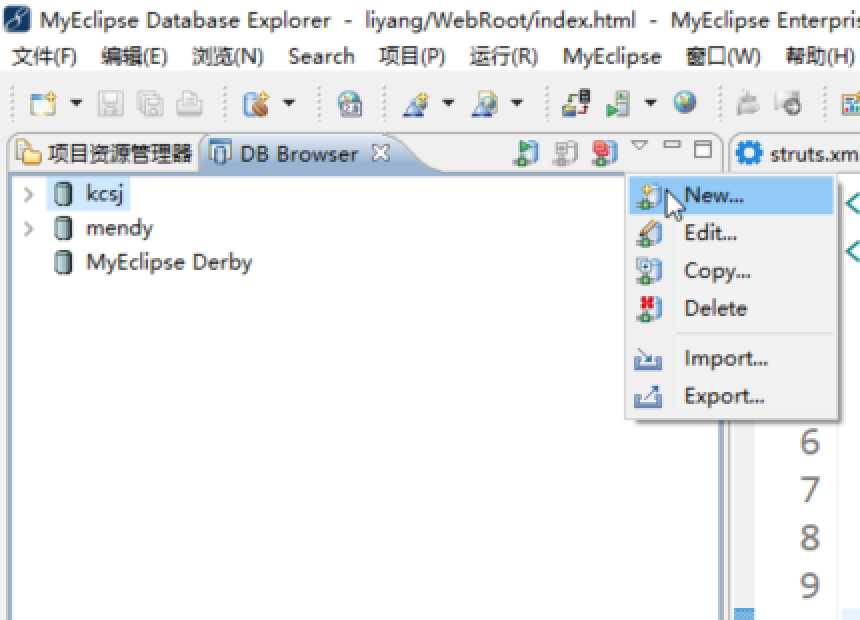Click the close connection icon in DB Browser
Image resolution: width=860 pixels, height=620 pixels.
565,153
